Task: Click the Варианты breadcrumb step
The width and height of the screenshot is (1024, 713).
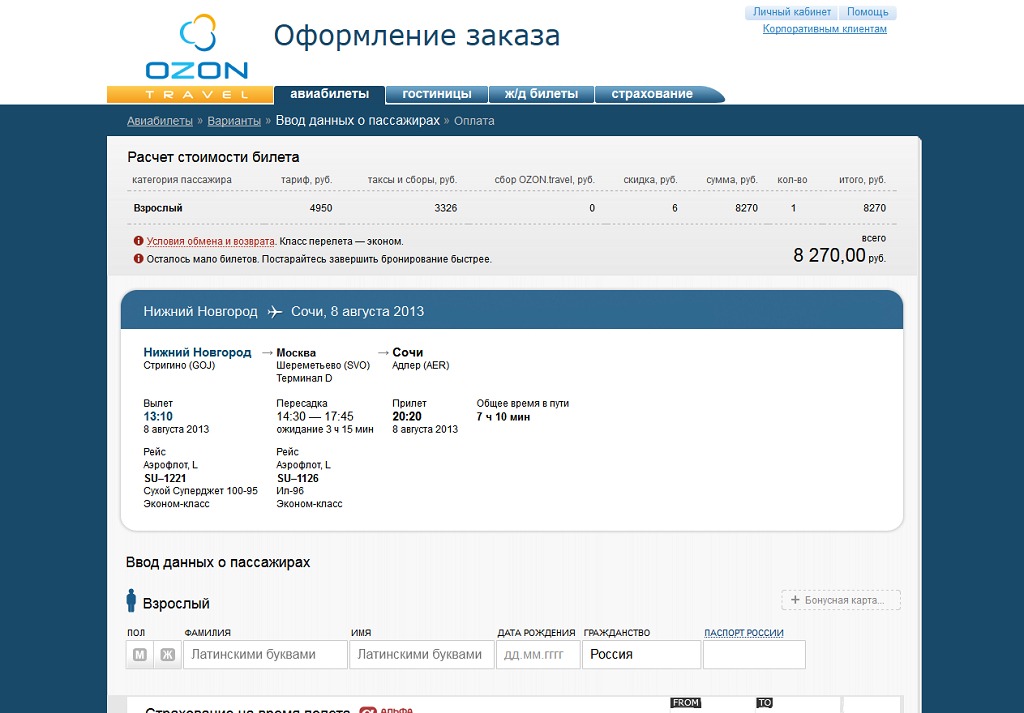Action: point(235,119)
